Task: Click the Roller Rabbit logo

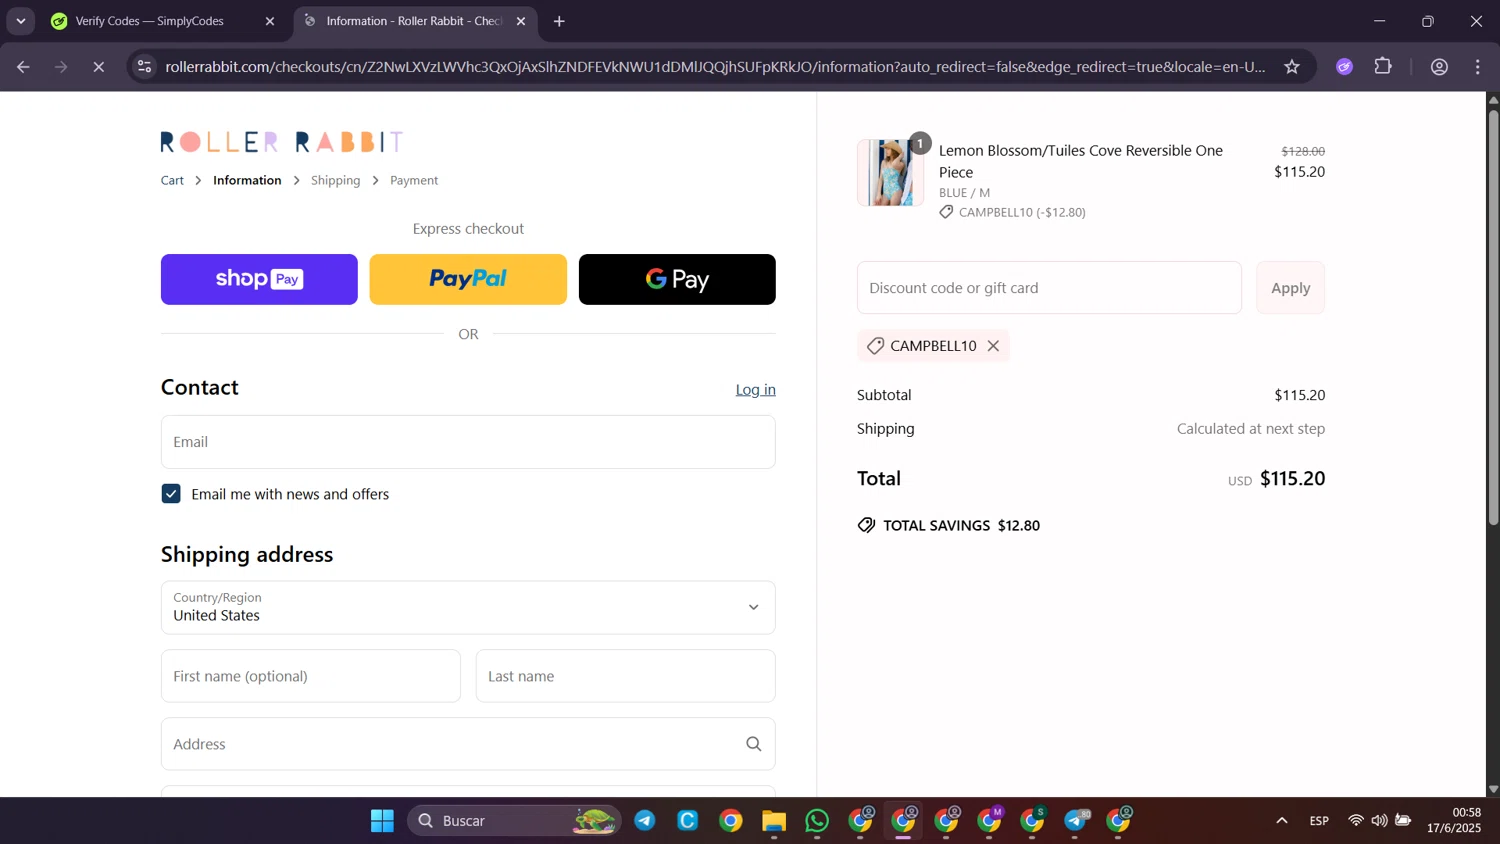Action: (282, 142)
